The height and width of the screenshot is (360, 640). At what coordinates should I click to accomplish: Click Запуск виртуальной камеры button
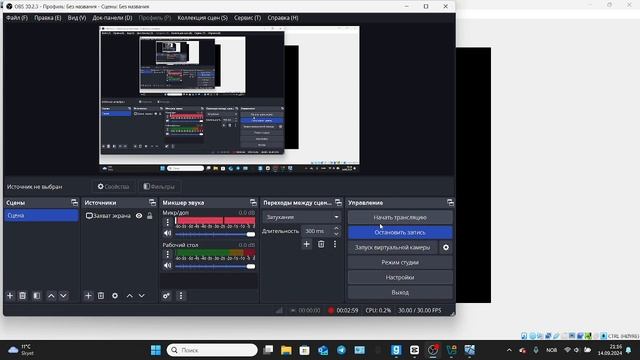coord(392,247)
